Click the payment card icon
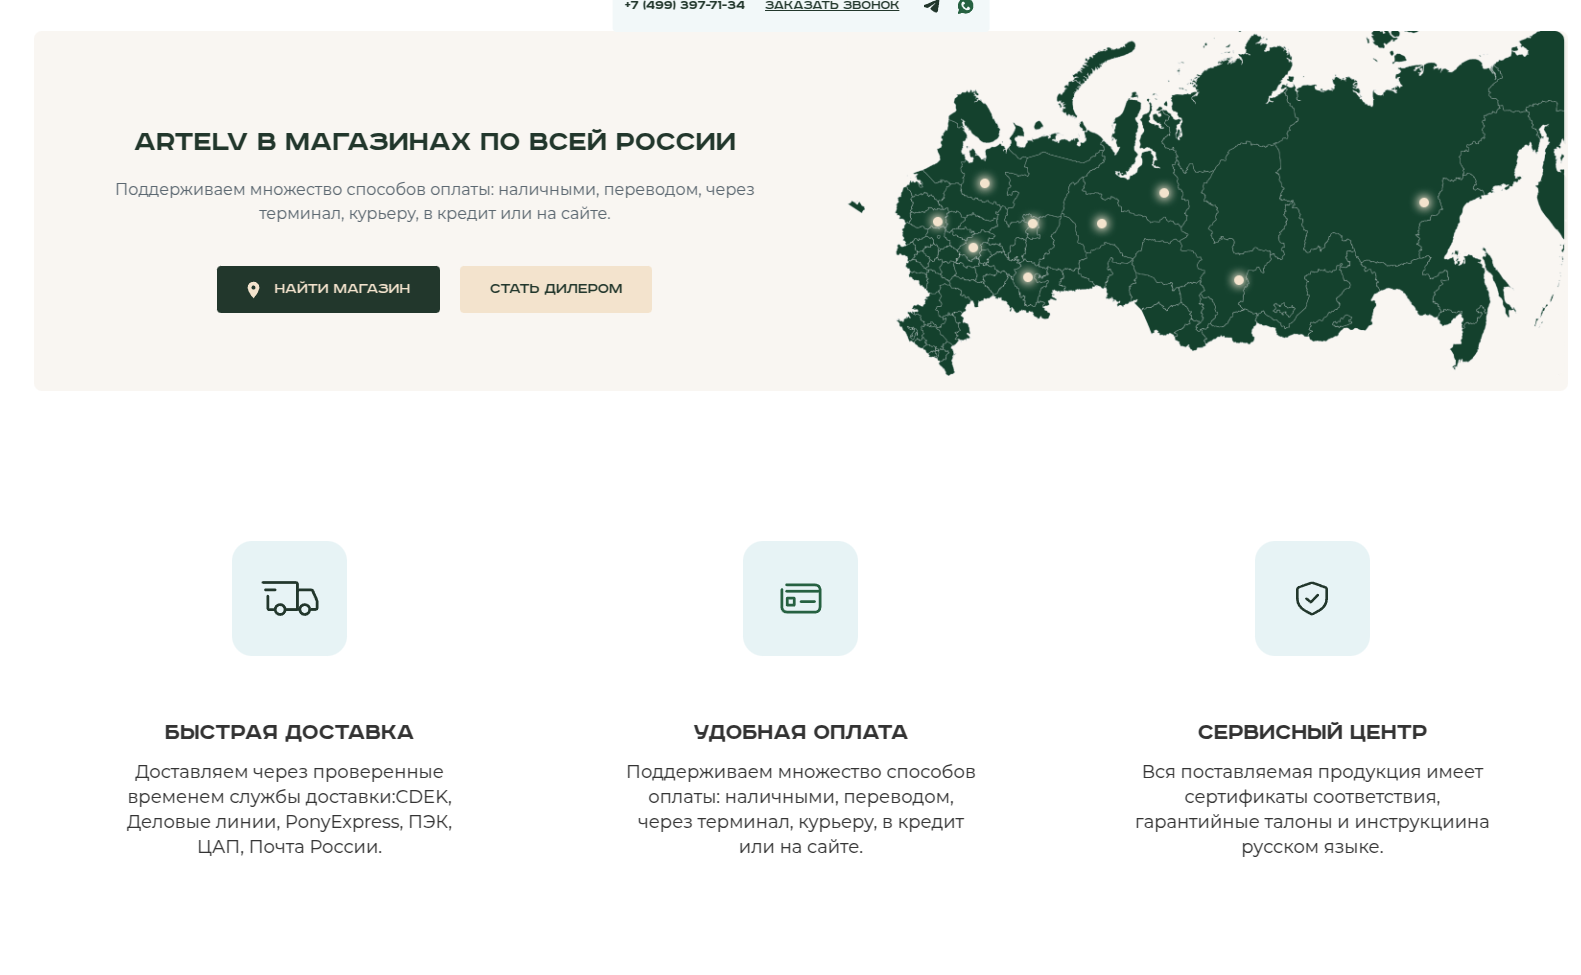The height and width of the screenshot is (975, 1581). point(800,598)
